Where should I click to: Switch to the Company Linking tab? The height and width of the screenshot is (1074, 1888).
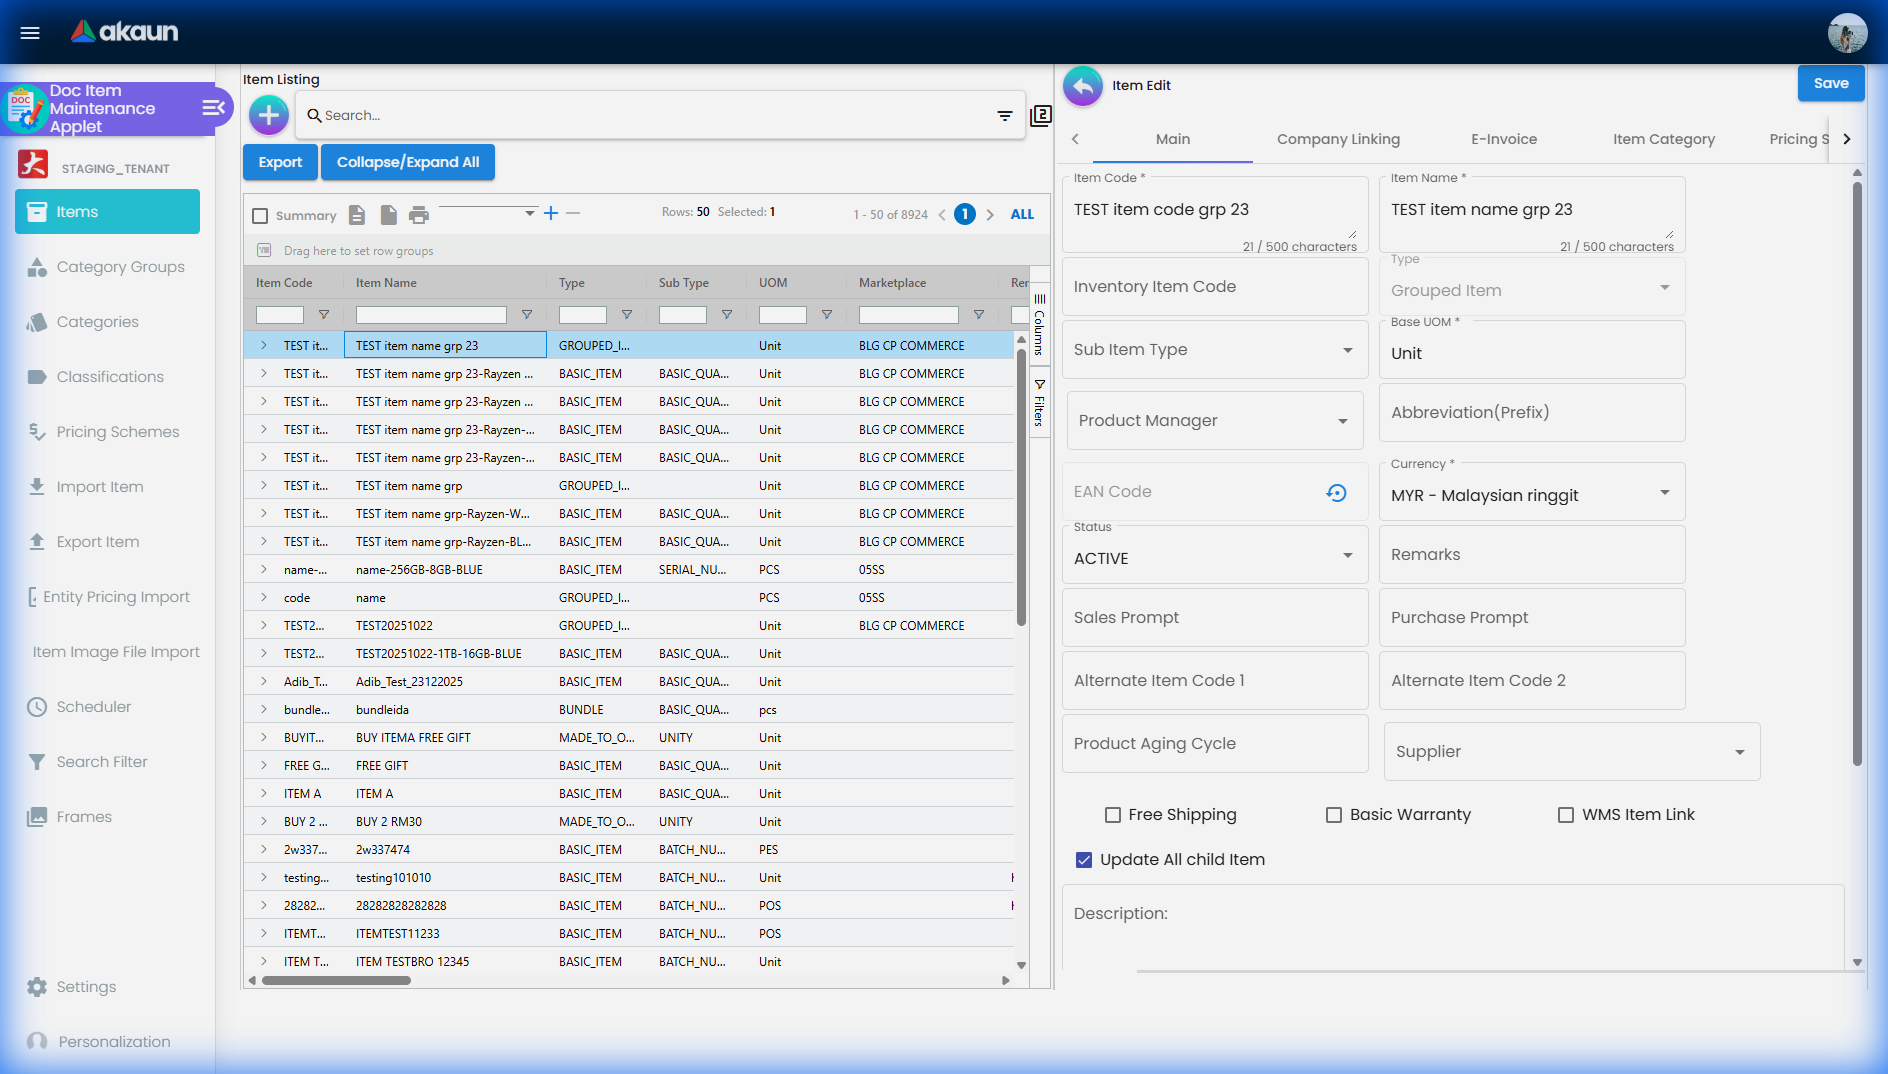click(x=1338, y=139)
